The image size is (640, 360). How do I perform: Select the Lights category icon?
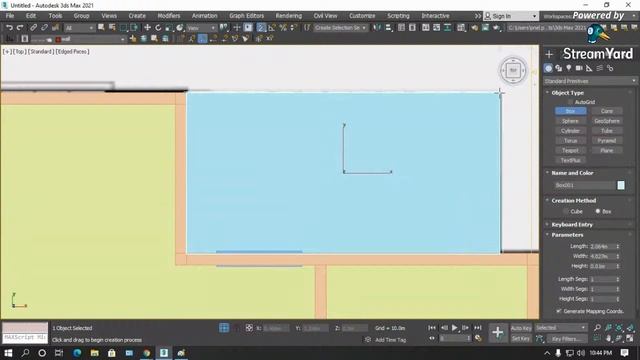point(569,68)
